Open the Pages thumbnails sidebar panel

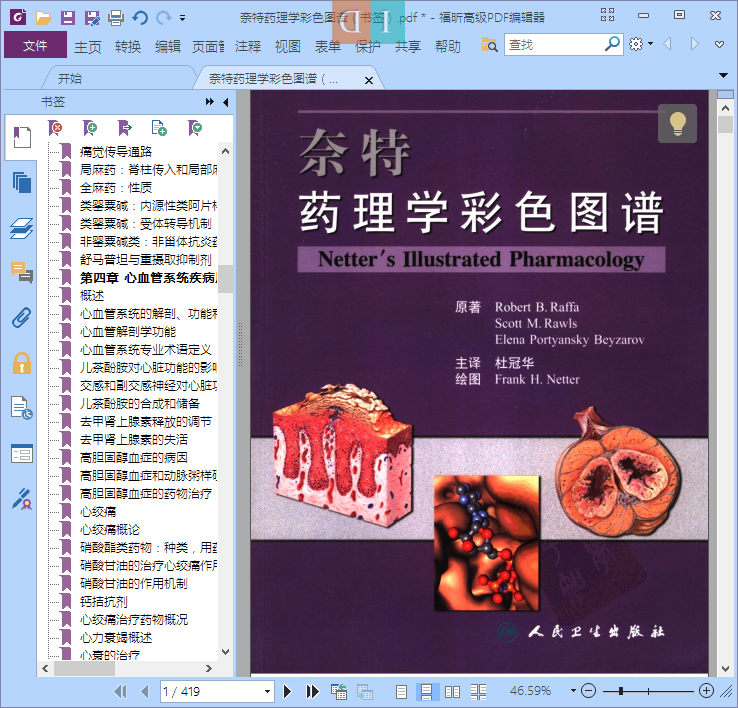tap(22, 182)
